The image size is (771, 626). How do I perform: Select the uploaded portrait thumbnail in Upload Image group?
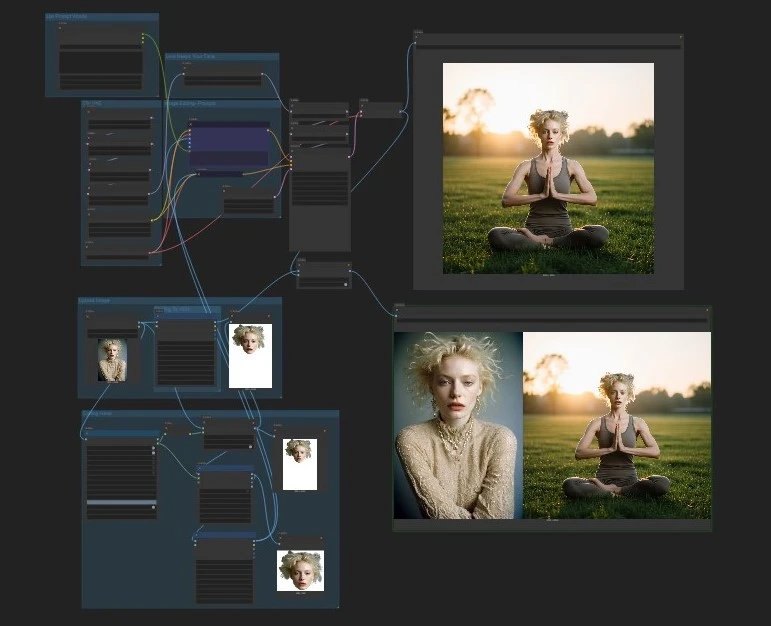[112, 360]
